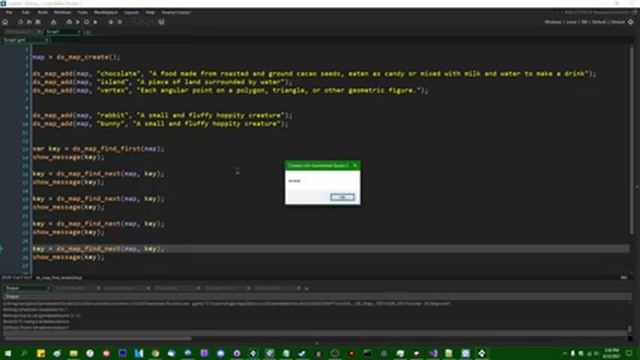The image size is (640, 360).
Task: Open the Windows menu
Action: 62,13
